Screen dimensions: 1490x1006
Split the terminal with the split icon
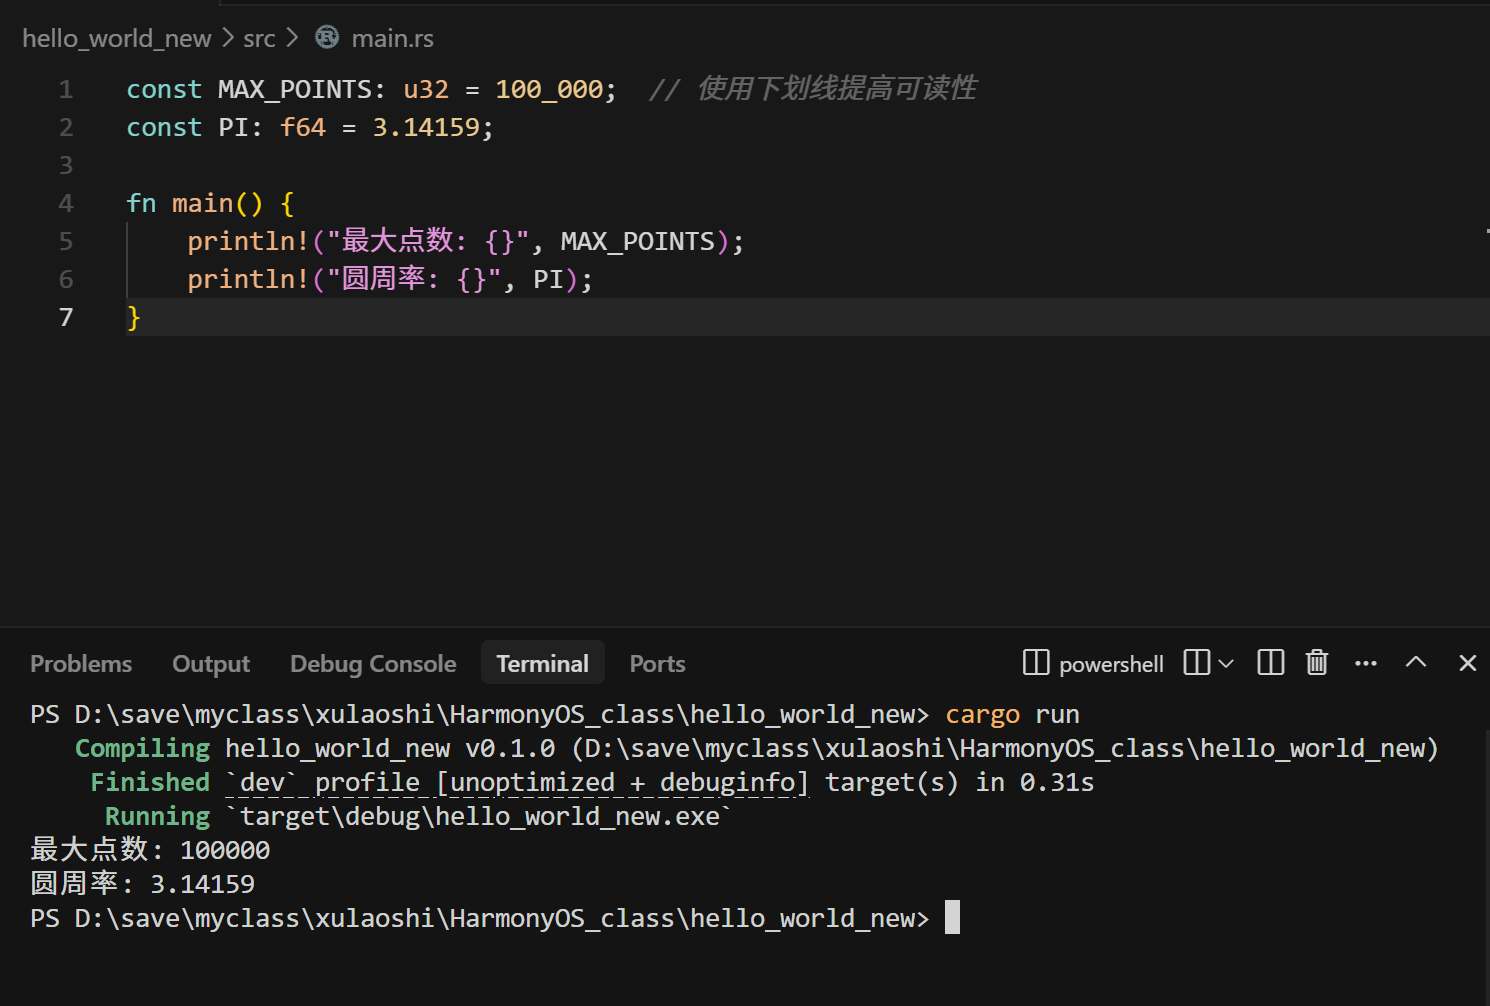tap(1197, 663)
